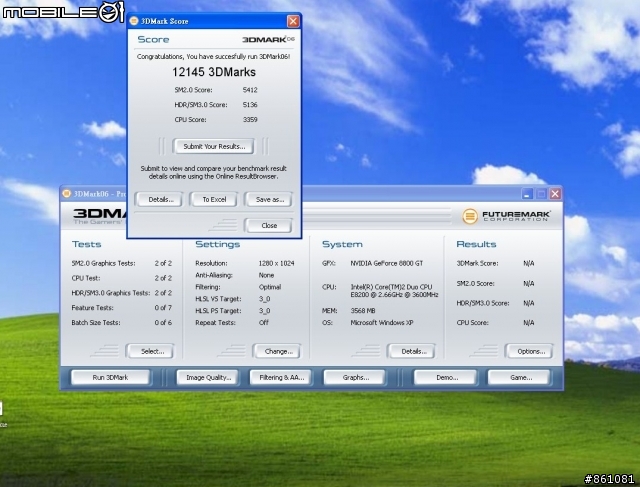Launch the Game button

point(520,378)
